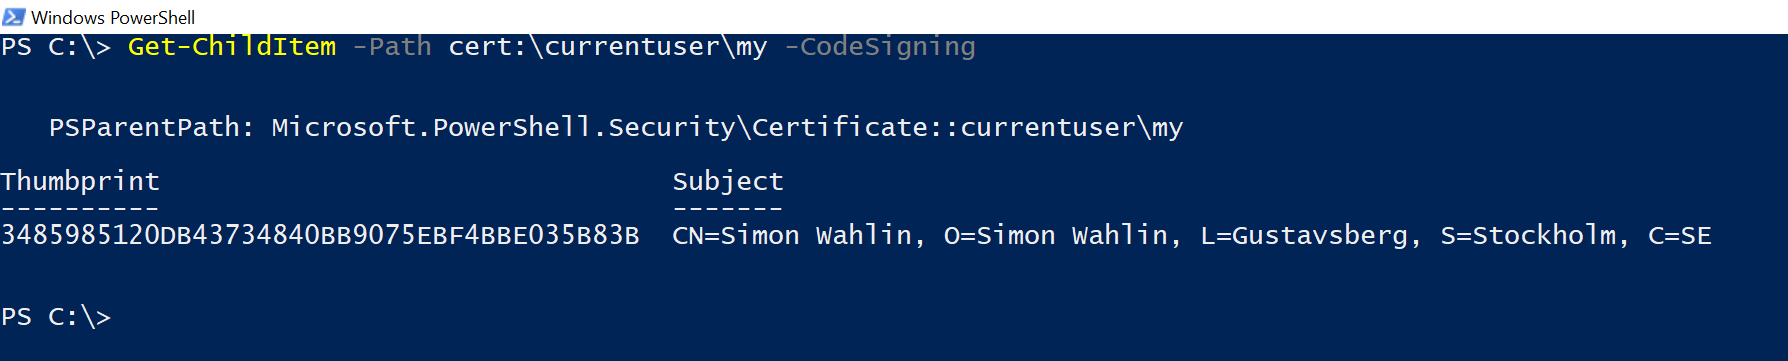Click the dashes under Thumbprint header

(x=80, y=209)
